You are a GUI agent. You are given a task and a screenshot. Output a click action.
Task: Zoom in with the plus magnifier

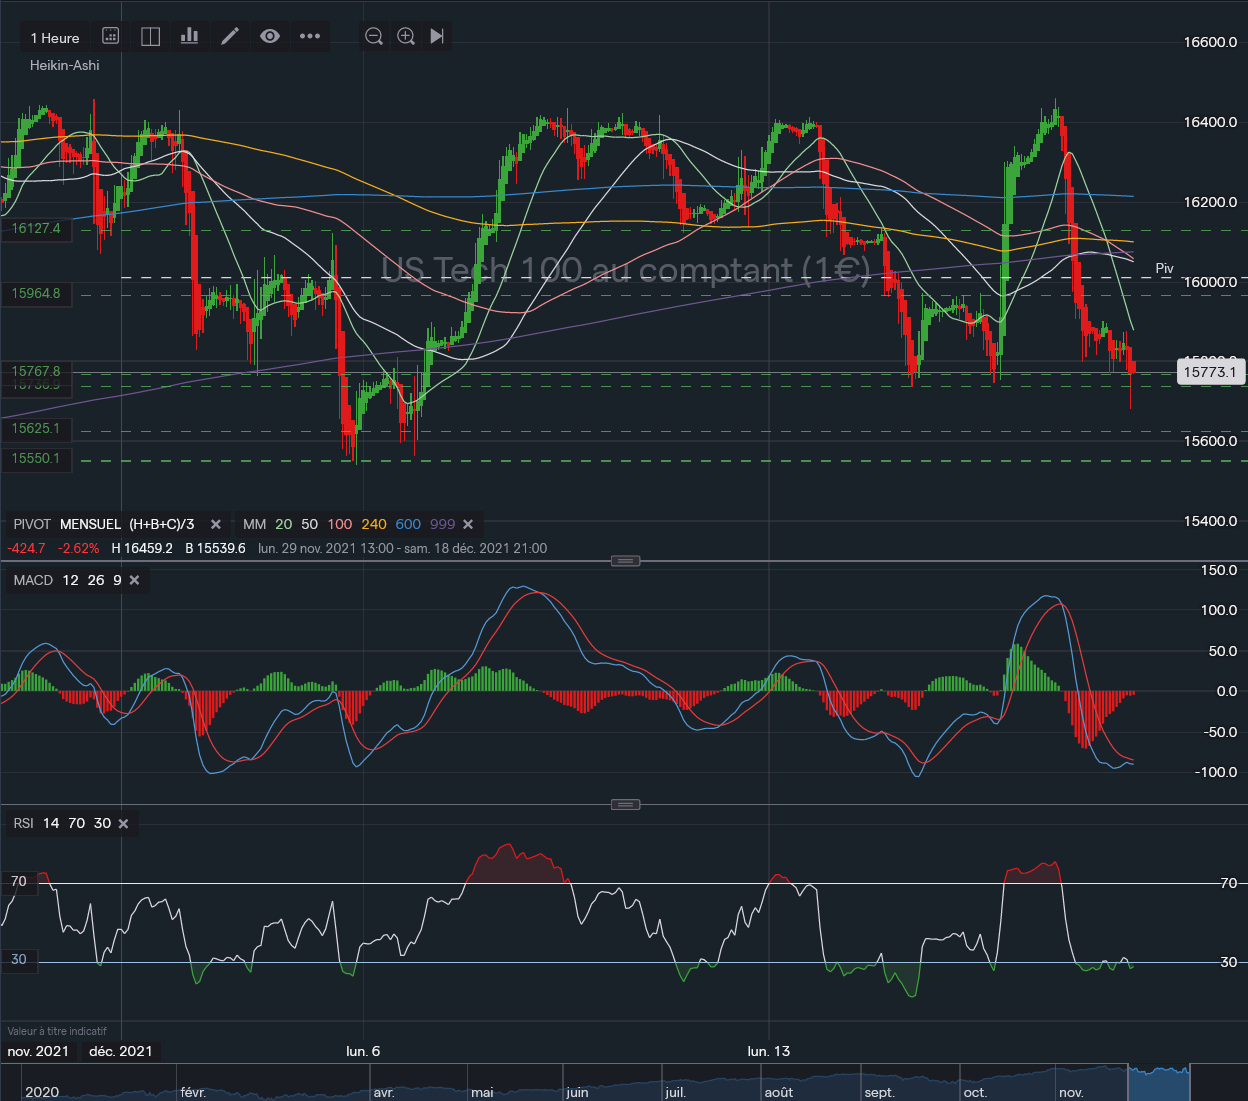click(406, 36)
